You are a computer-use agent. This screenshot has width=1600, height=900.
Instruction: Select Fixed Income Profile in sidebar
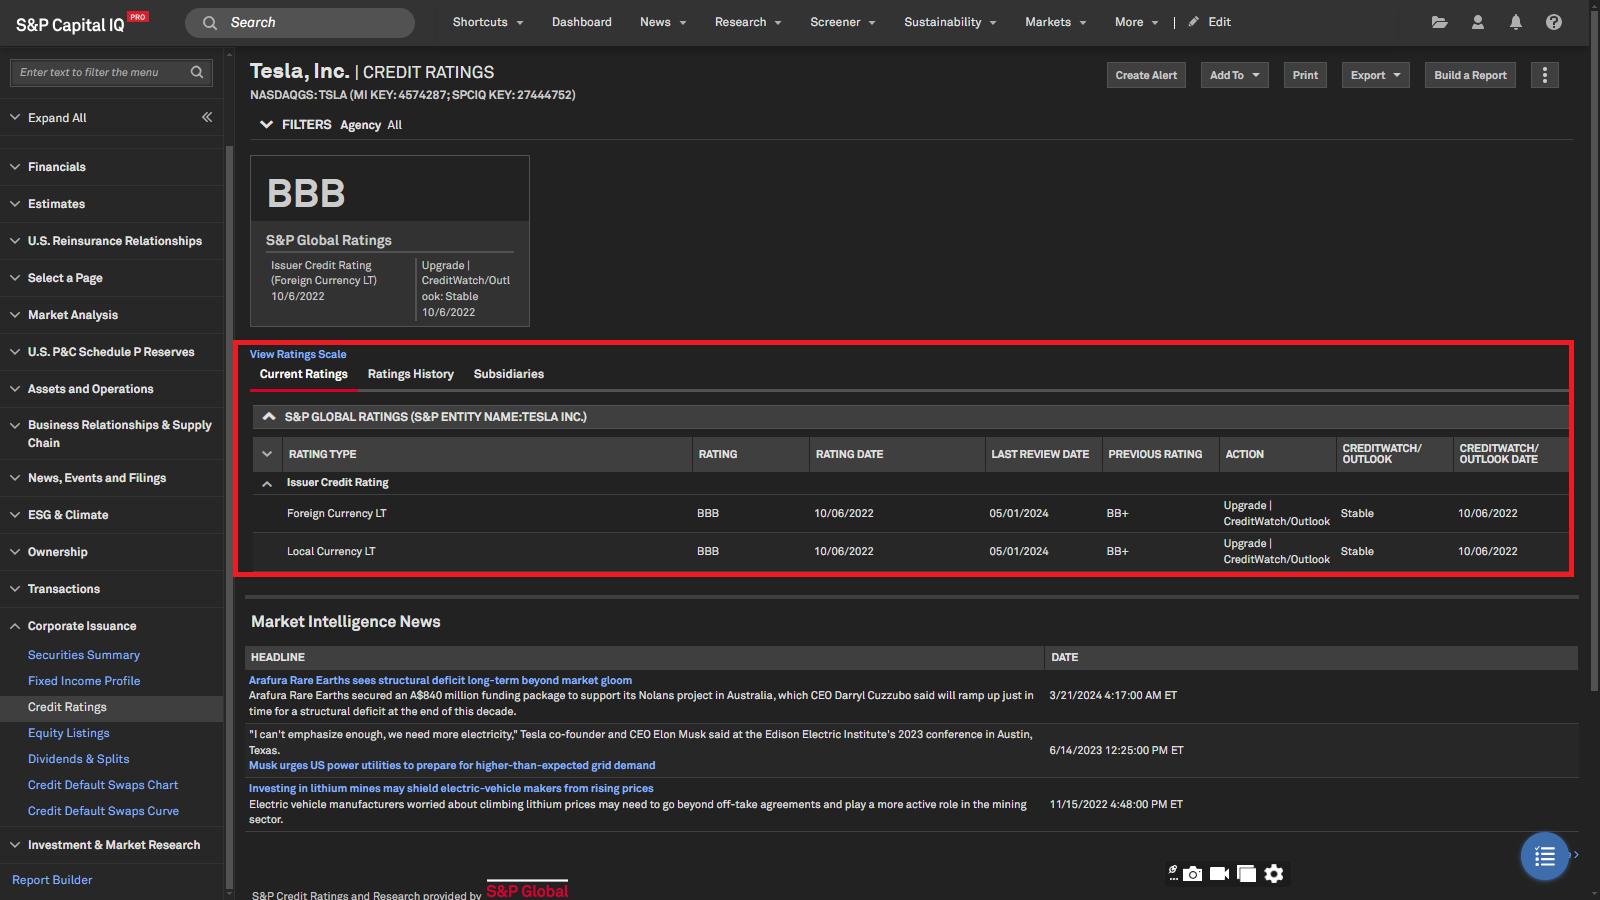point(84,681)
